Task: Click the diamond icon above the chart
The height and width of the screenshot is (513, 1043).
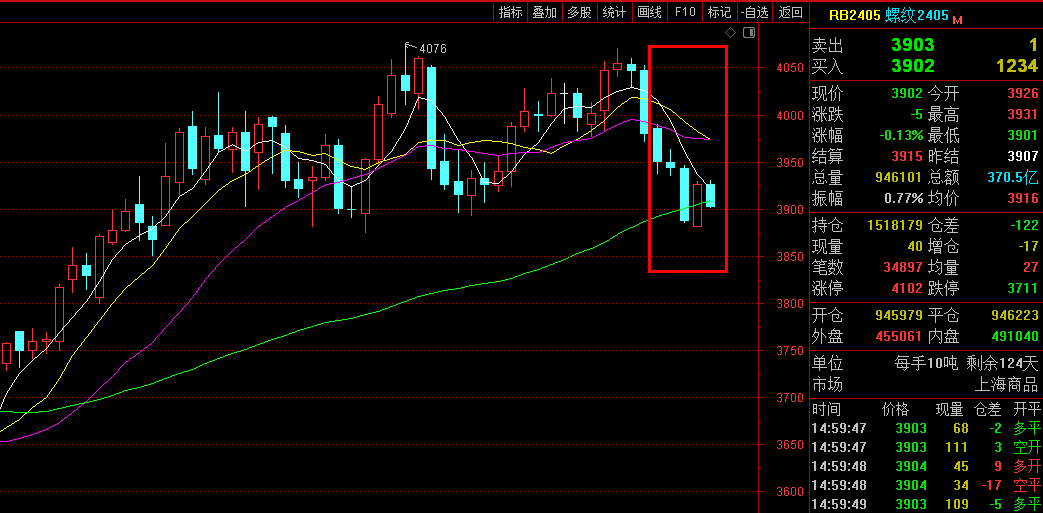Action: 730,33
